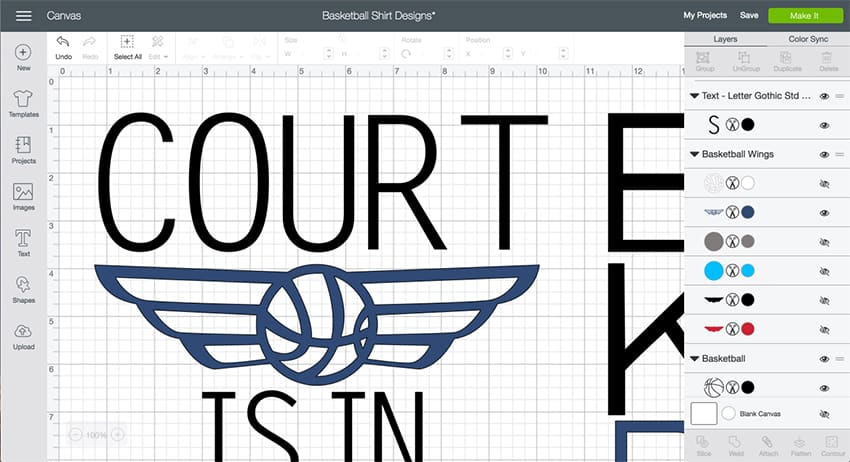The image size is (850, 462).
Task: Click the rotate icon in the toolbar
Action: point(406,53)
